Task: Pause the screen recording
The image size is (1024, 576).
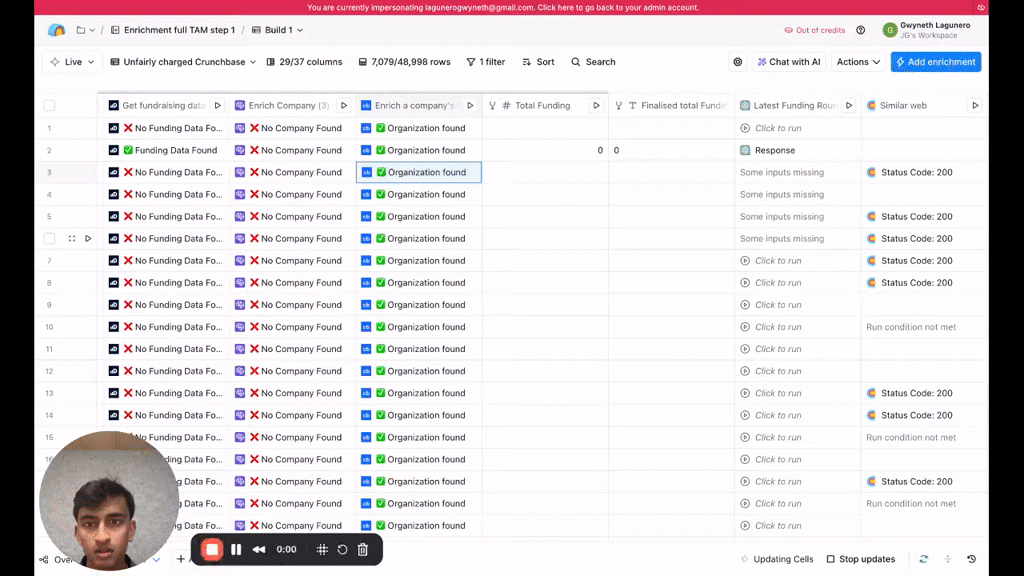Action: 236,549
